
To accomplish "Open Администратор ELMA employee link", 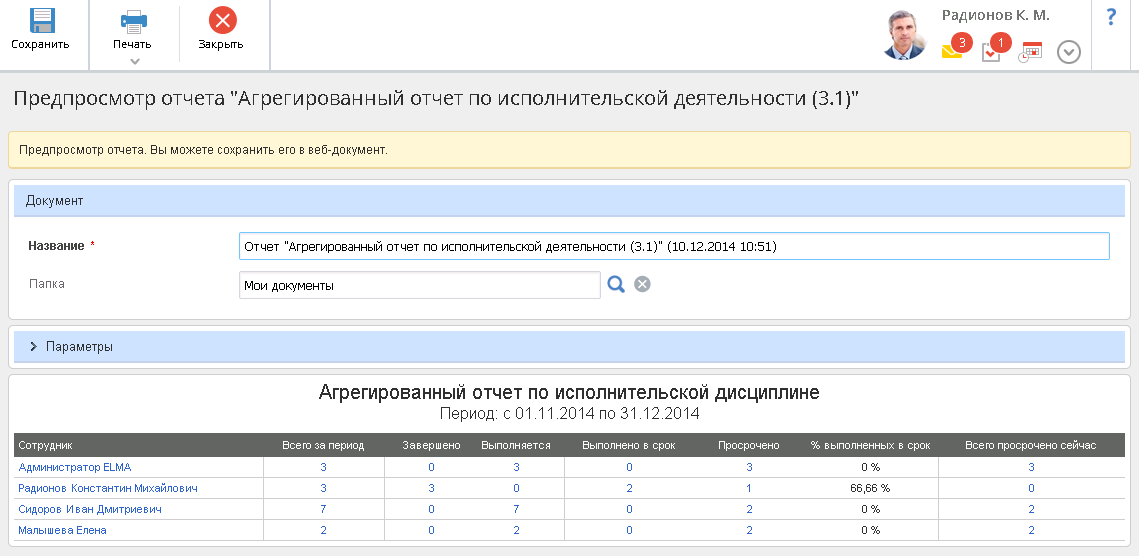I will [x=75, y=467].
